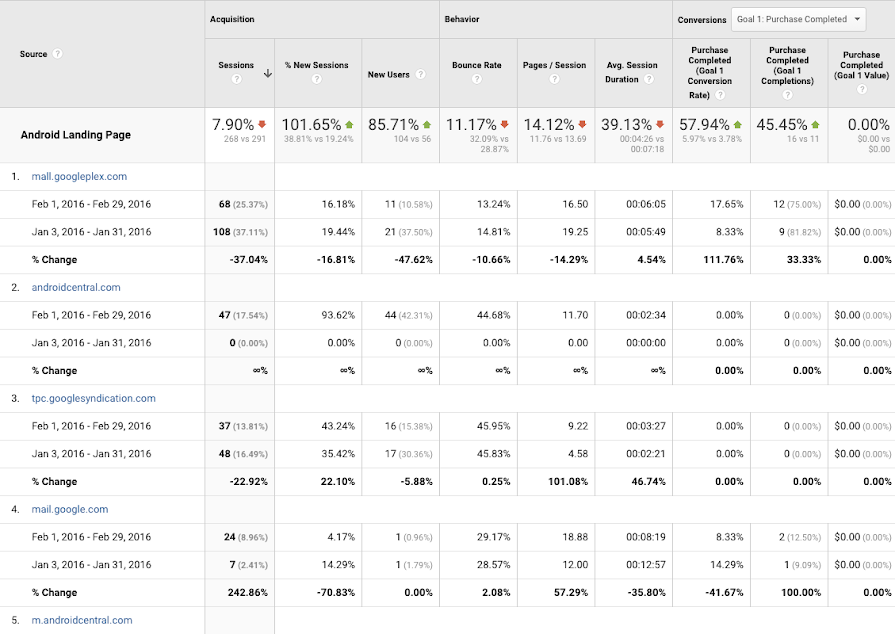Sort by New Users column header
895x634 pixels.
click(388, 75)
